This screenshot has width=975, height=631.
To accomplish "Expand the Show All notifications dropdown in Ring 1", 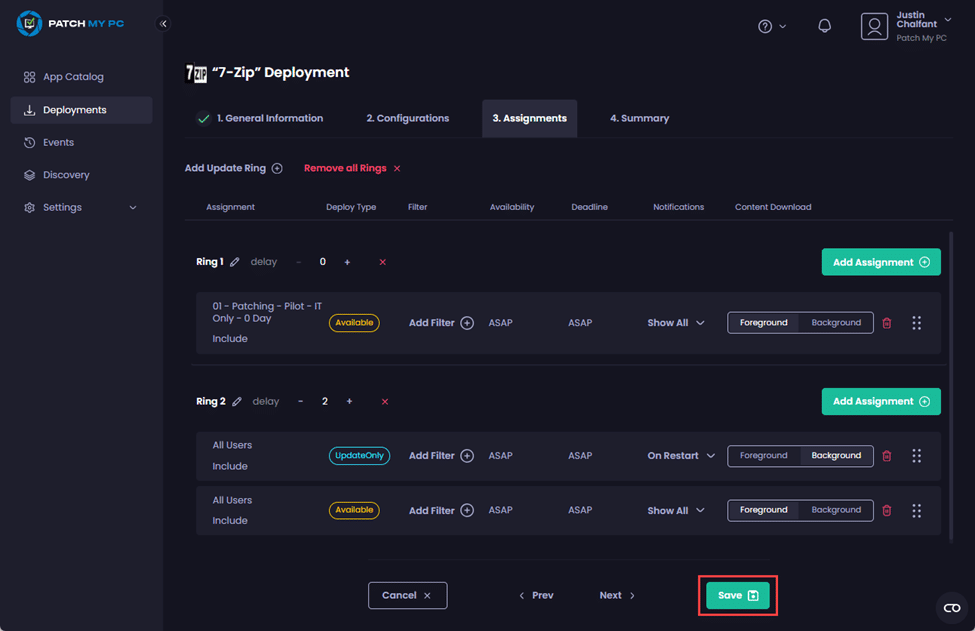I will 676,323.
